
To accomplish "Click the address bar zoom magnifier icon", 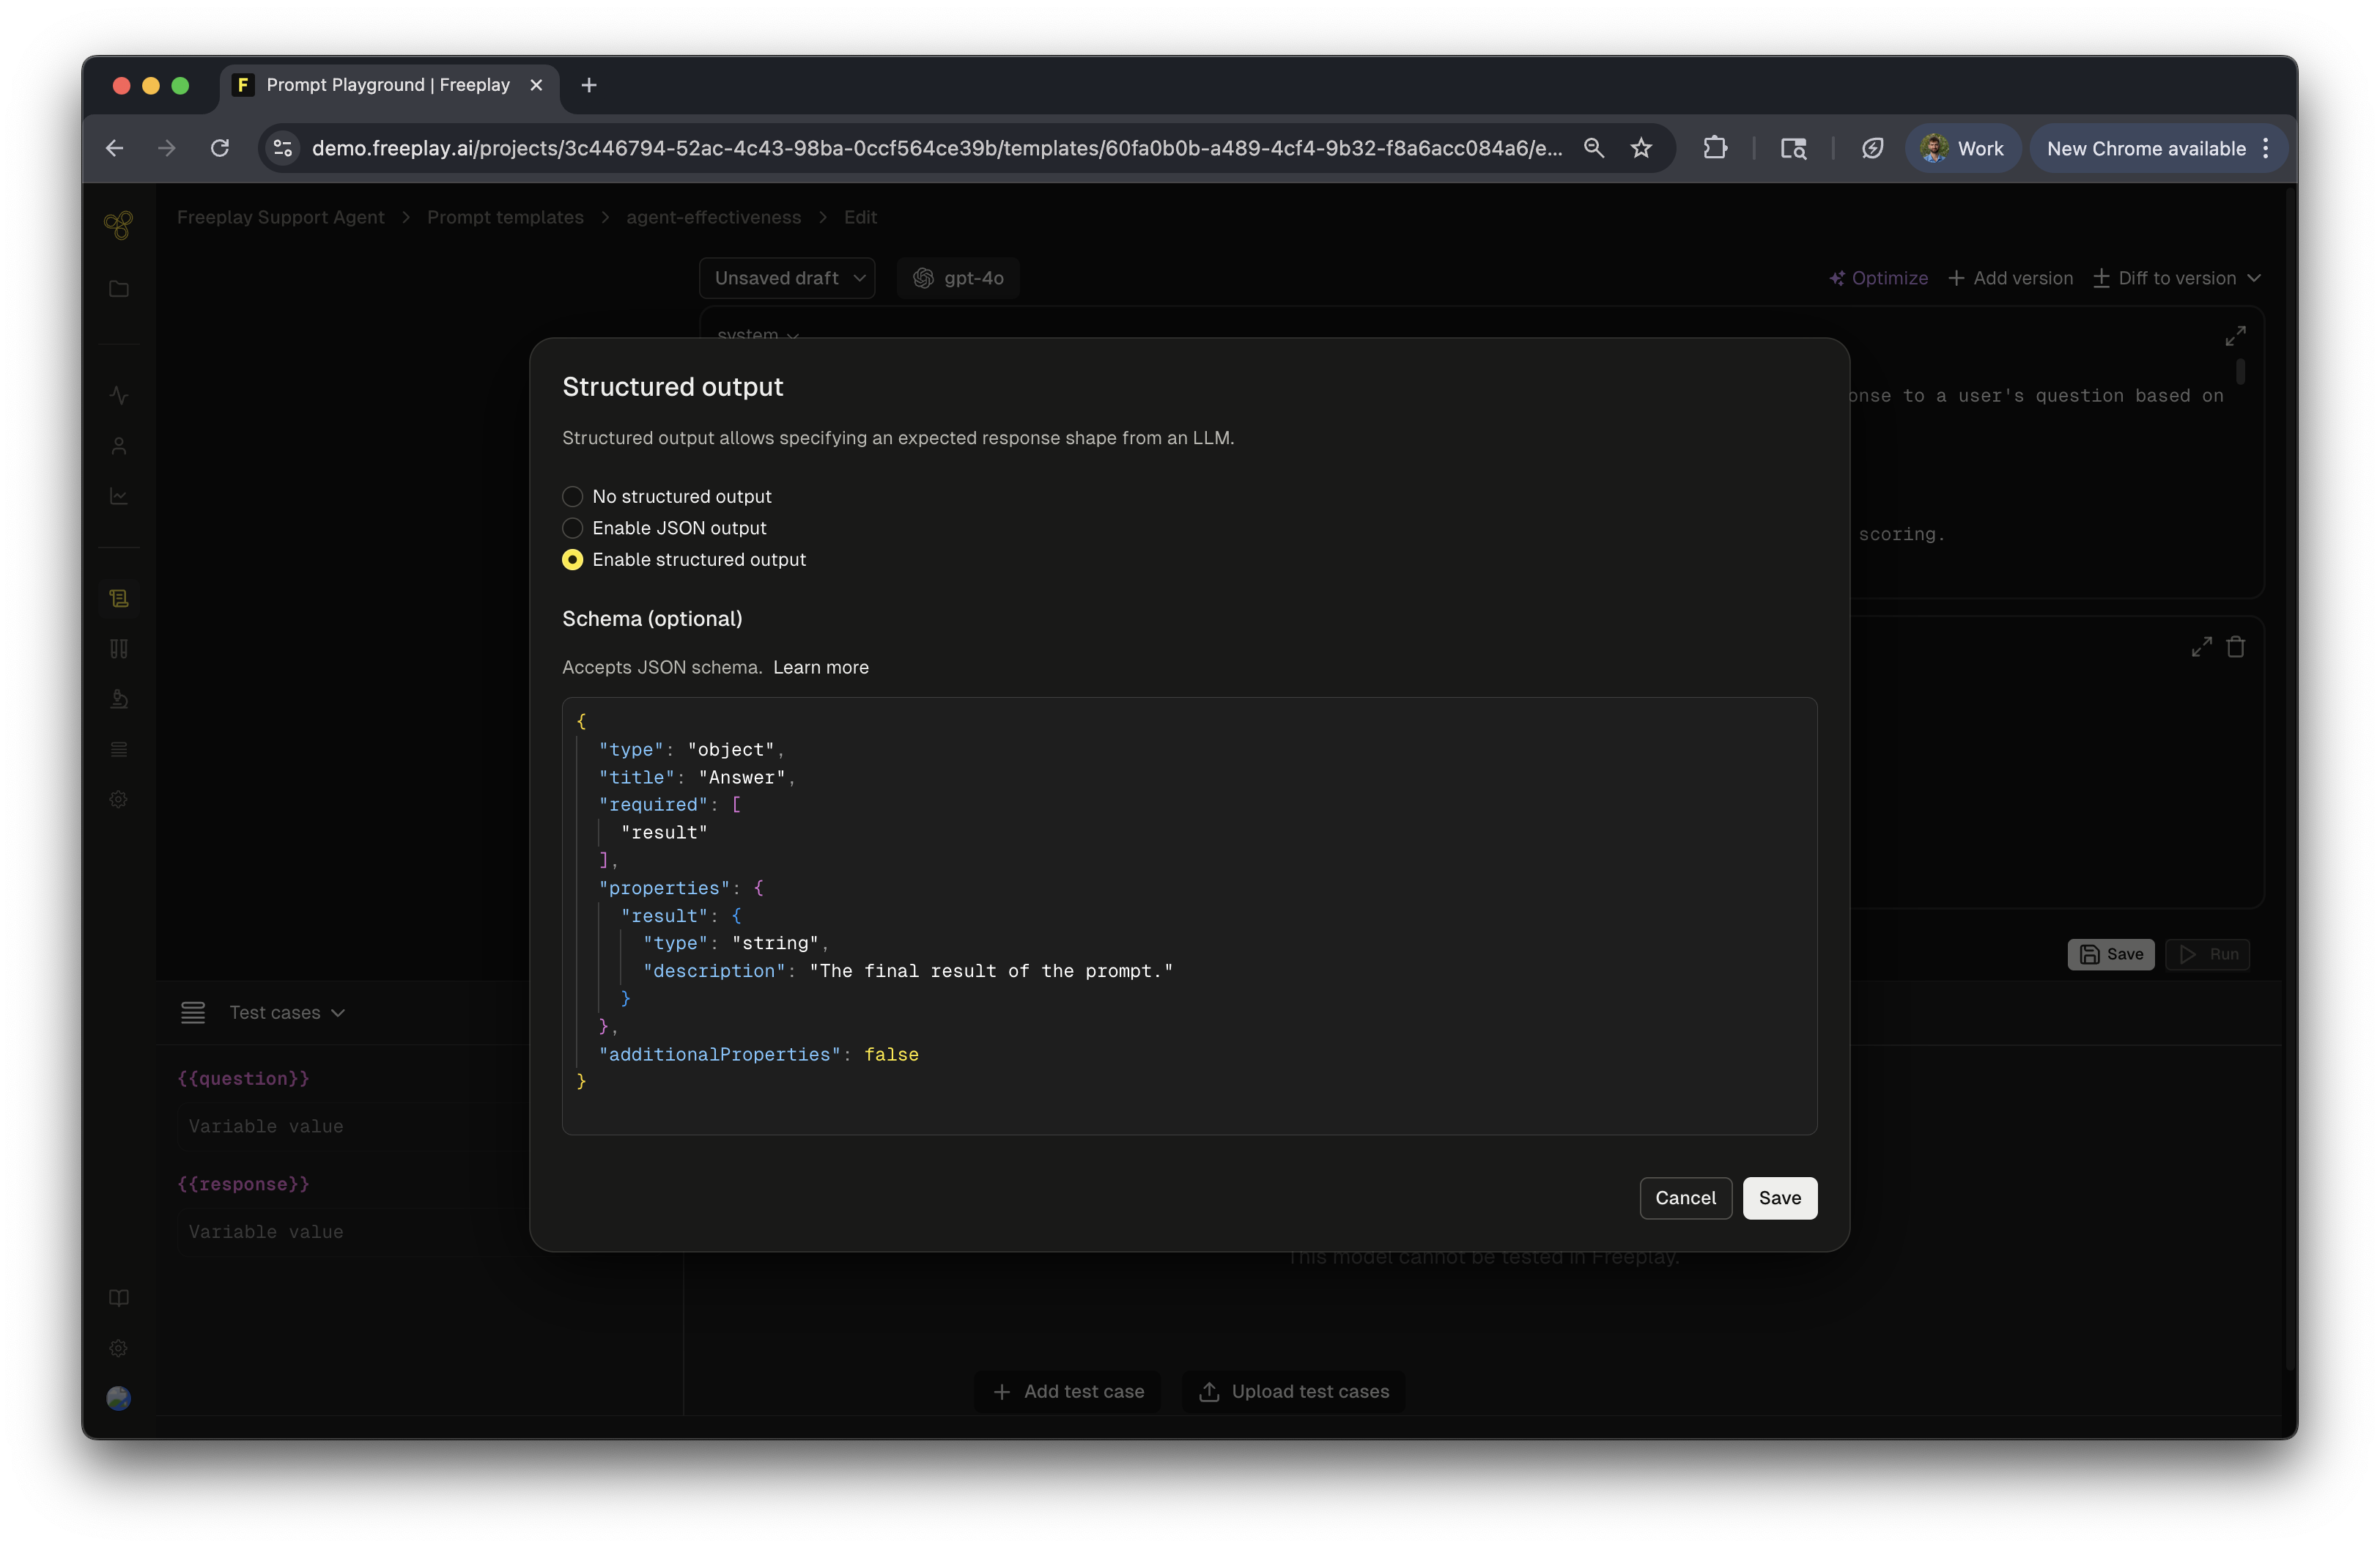I will [1594, 148].
